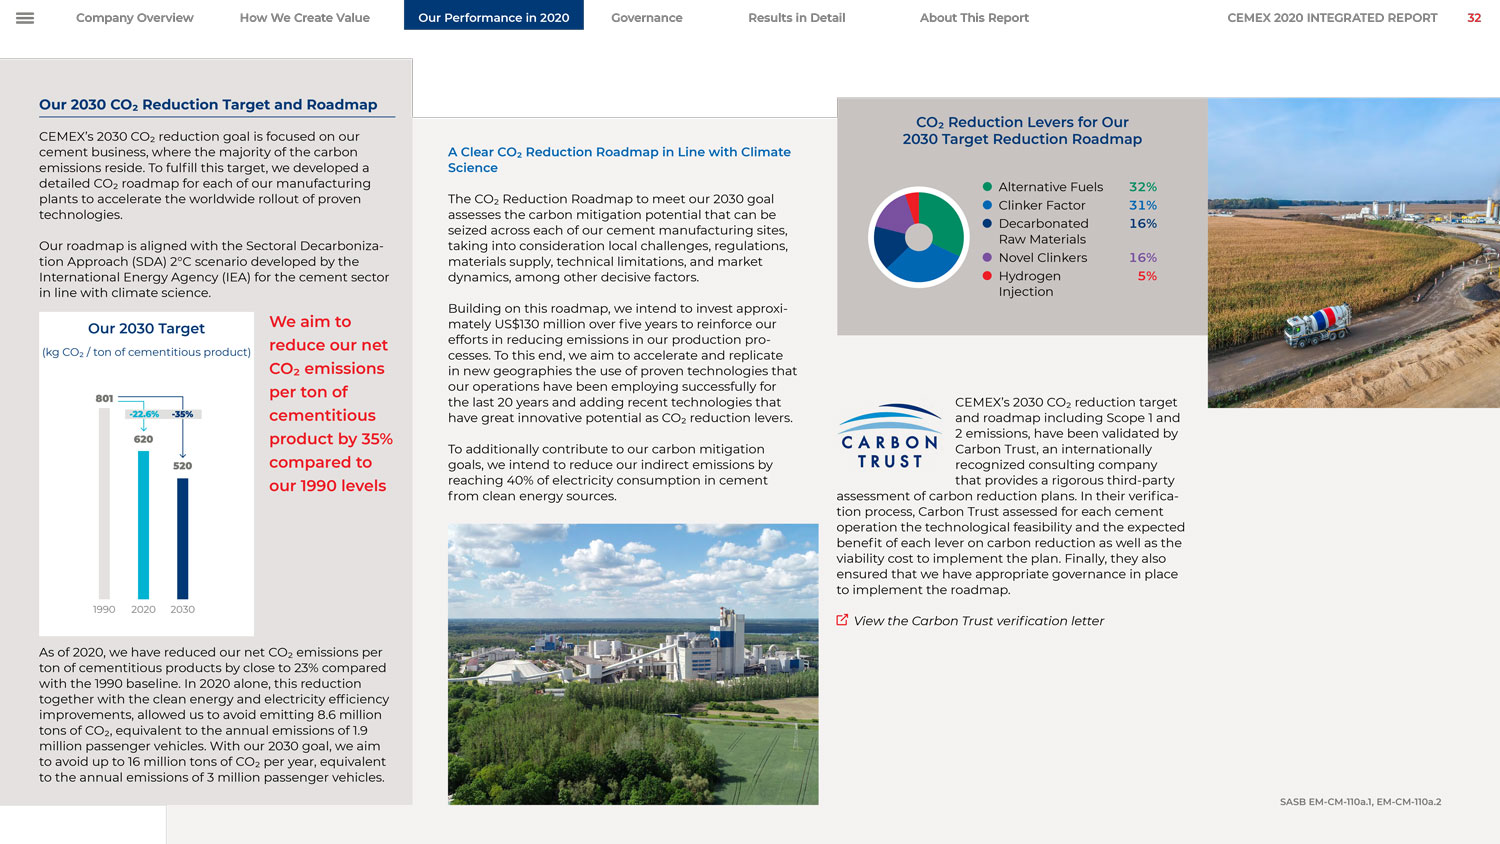Click Decarbonated Raw Materials legend dot

click(x=987, y=224)
